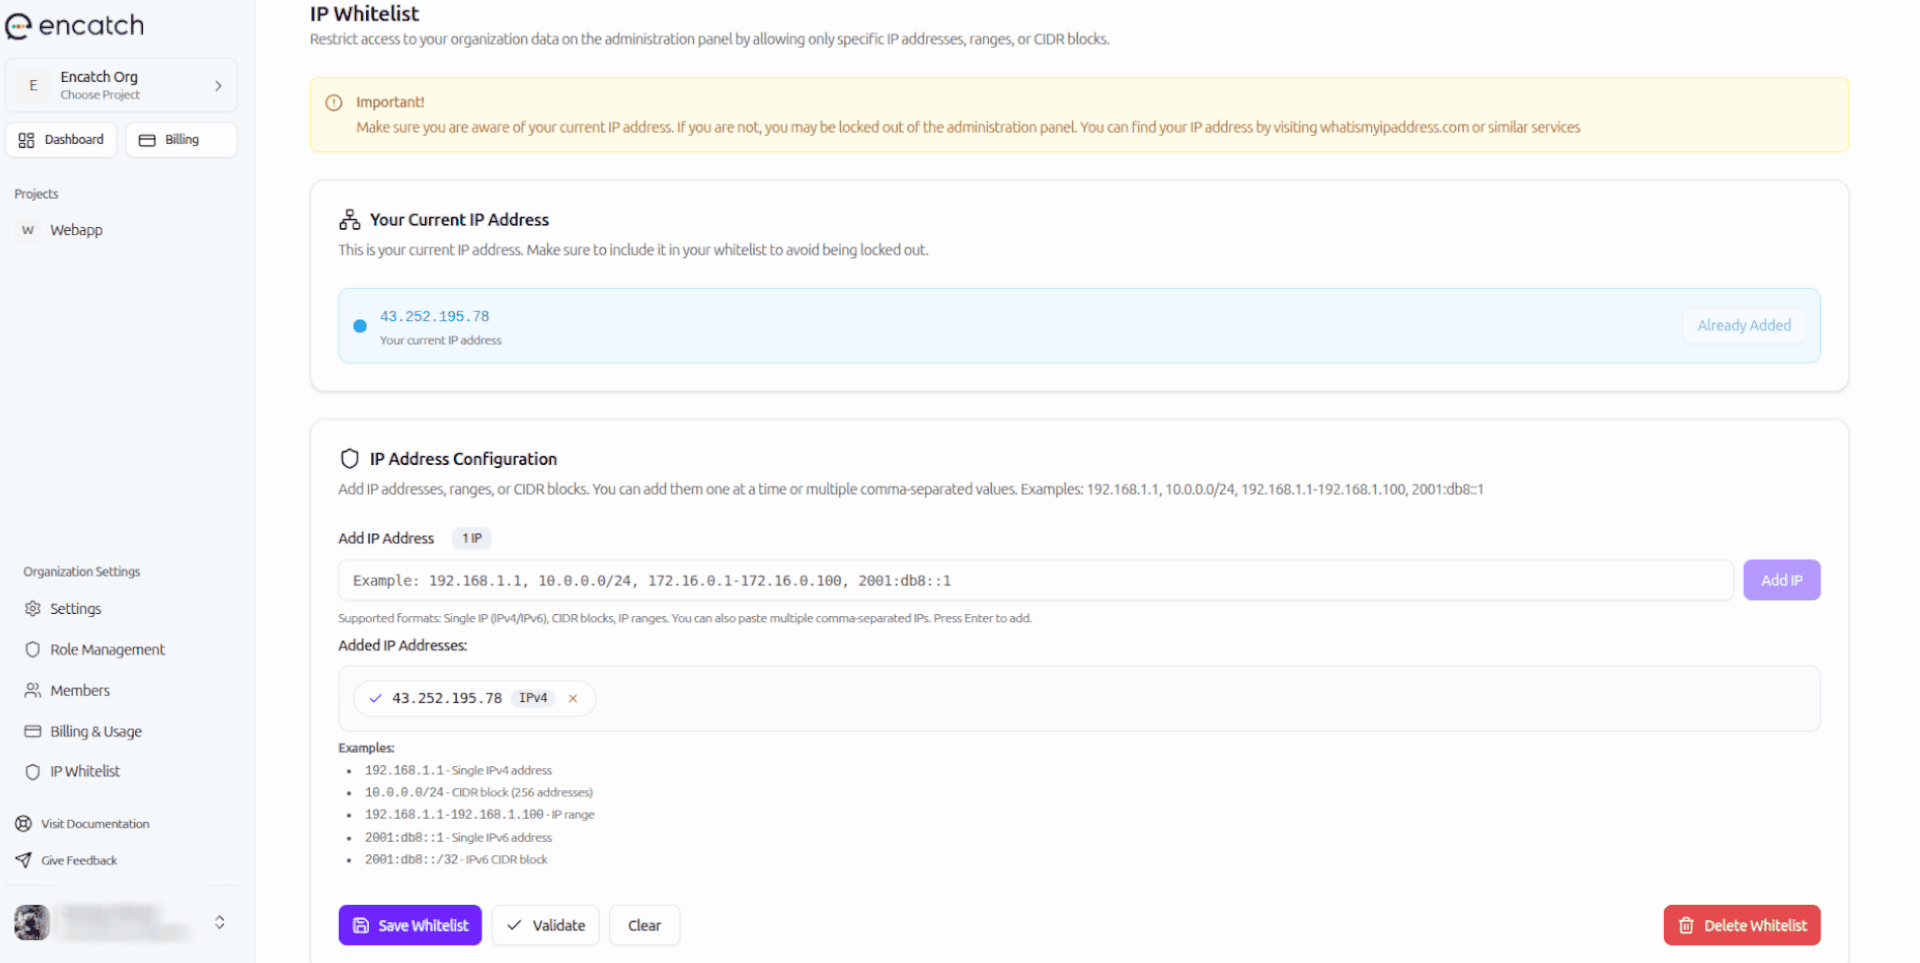Click the Billing & Usage card icon
This screenshot has width=1920, height=963.
coord(33,731)
